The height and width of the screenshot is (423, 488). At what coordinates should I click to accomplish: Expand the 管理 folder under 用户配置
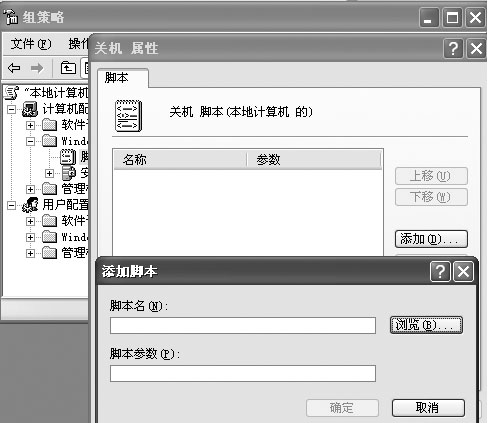[30, 253]
